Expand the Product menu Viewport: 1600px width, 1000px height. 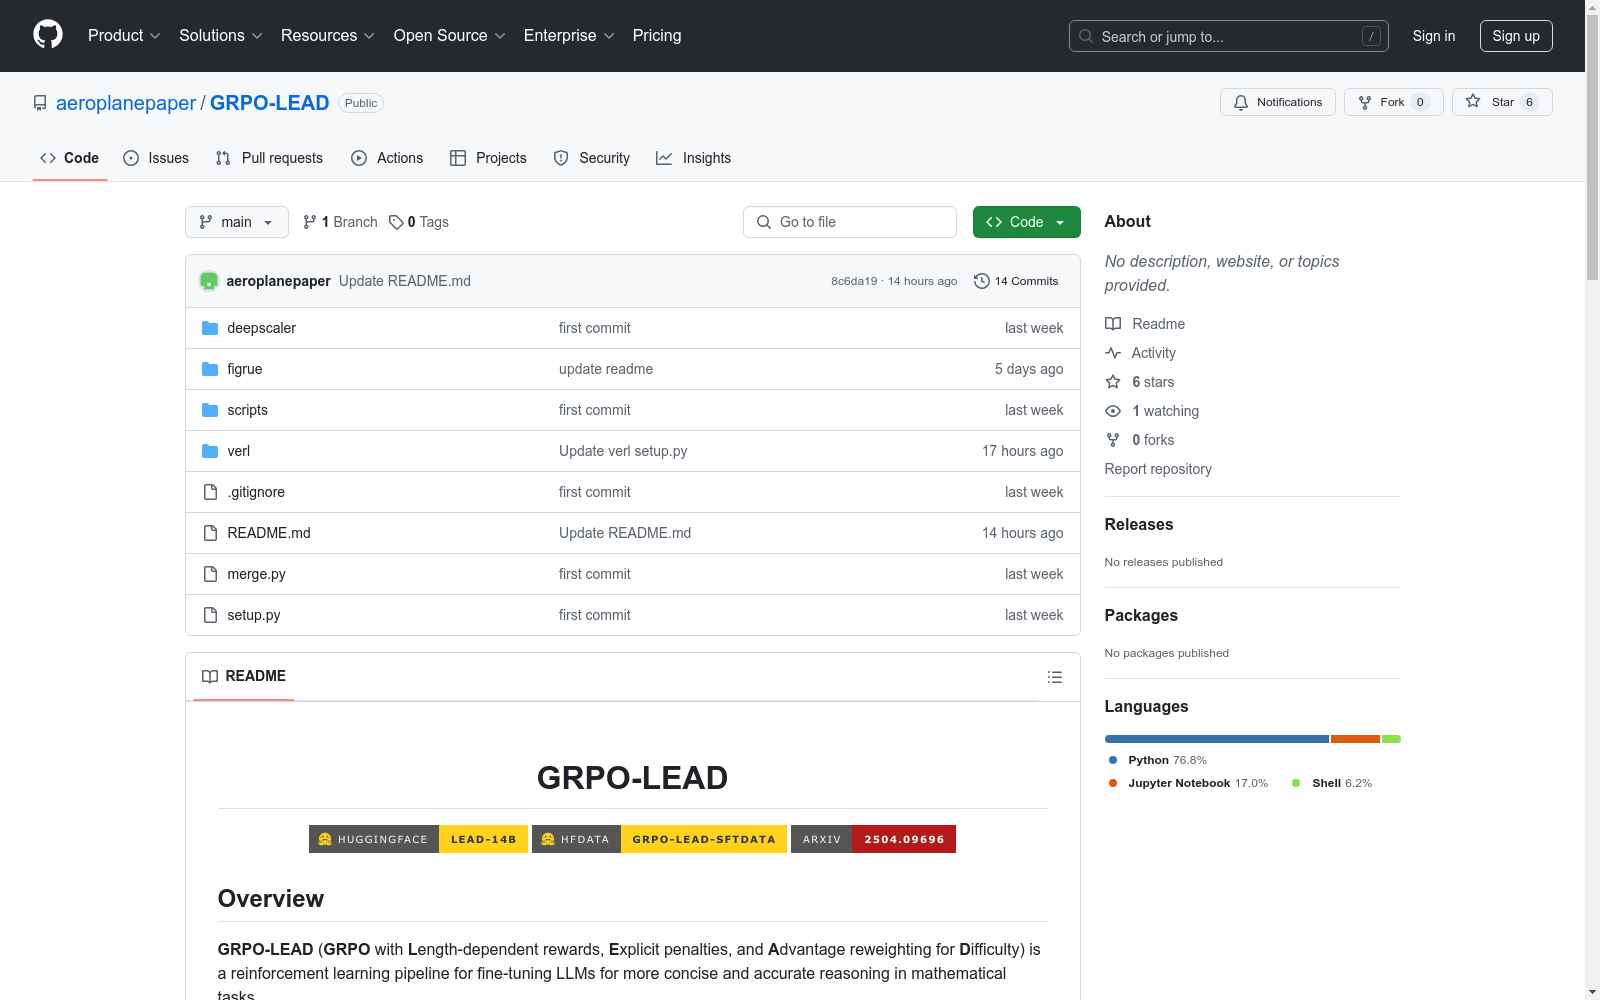coord(124,35)
